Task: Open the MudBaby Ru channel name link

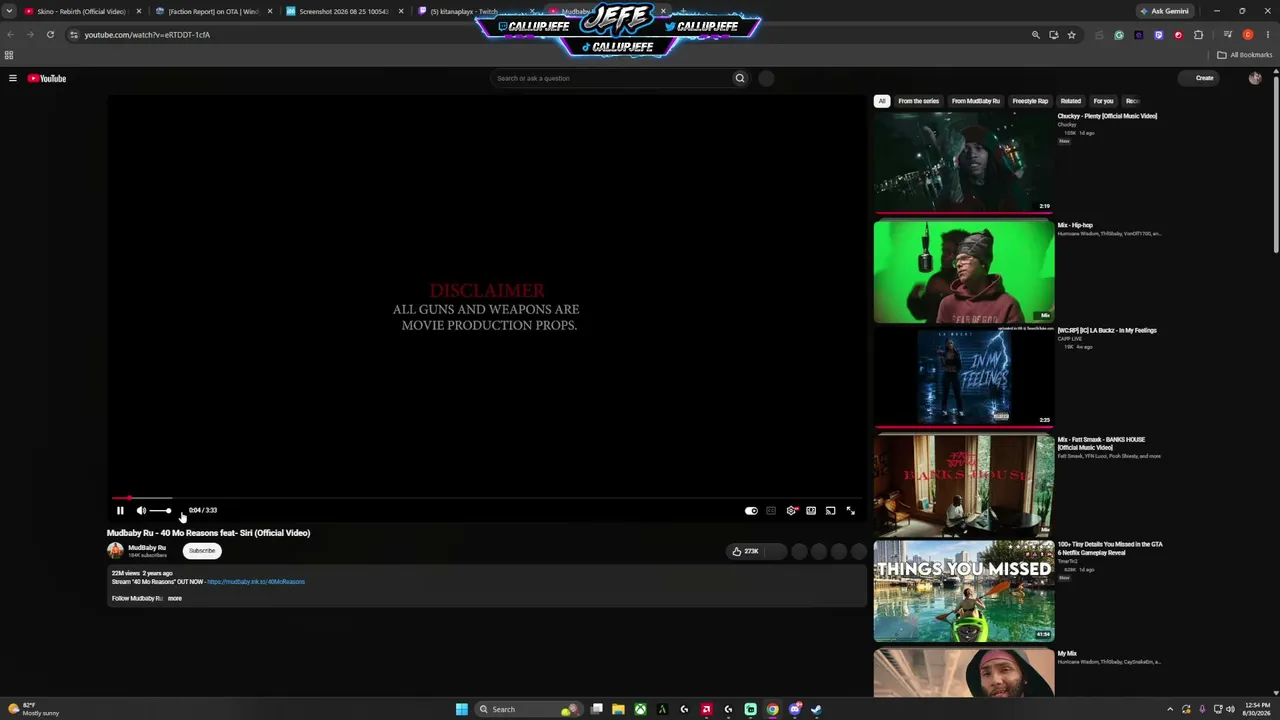Action: tap(147, 548)
